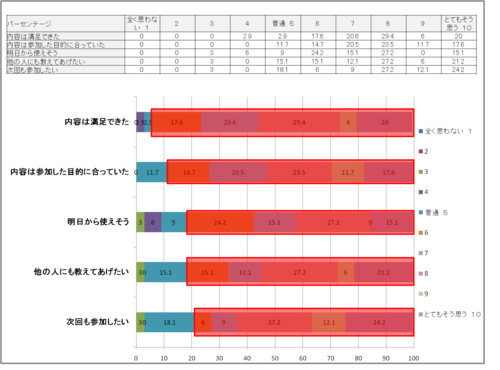Click the legend entry とてもそう思う 10
The width and height of the screenshot is (500, 370).
pos(450,314)
